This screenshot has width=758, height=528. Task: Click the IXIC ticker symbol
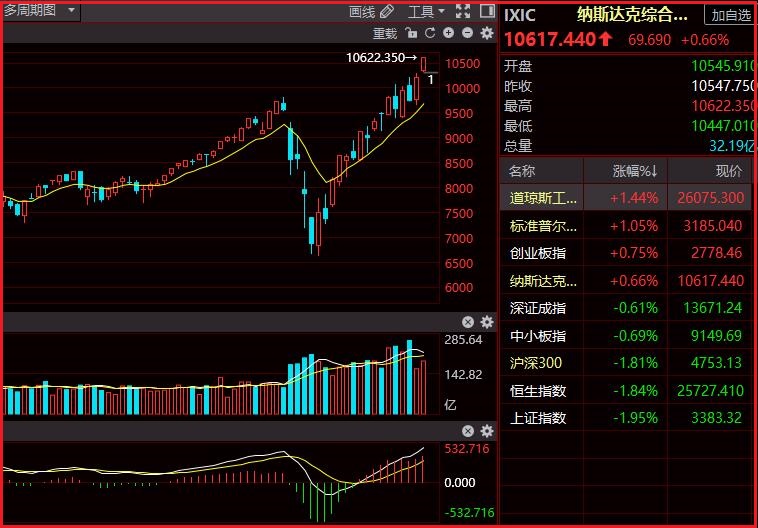click(520, 15)
